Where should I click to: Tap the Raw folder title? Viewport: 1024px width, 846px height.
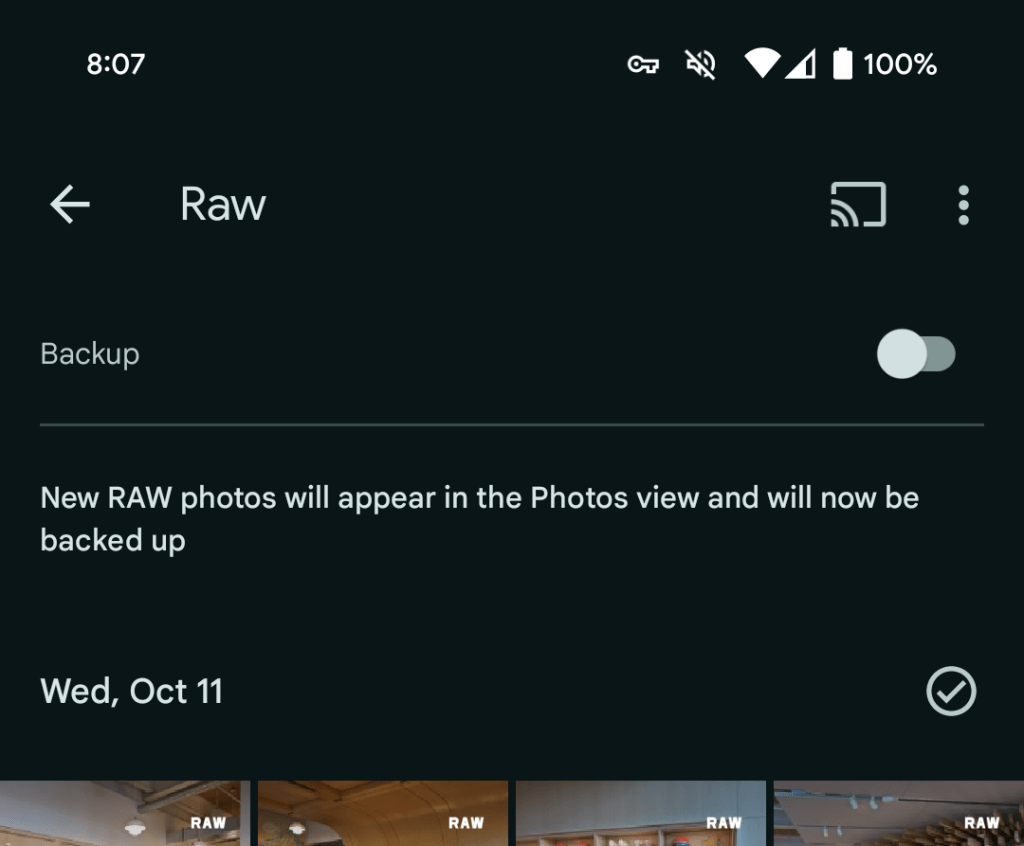(x=223, y=205)
